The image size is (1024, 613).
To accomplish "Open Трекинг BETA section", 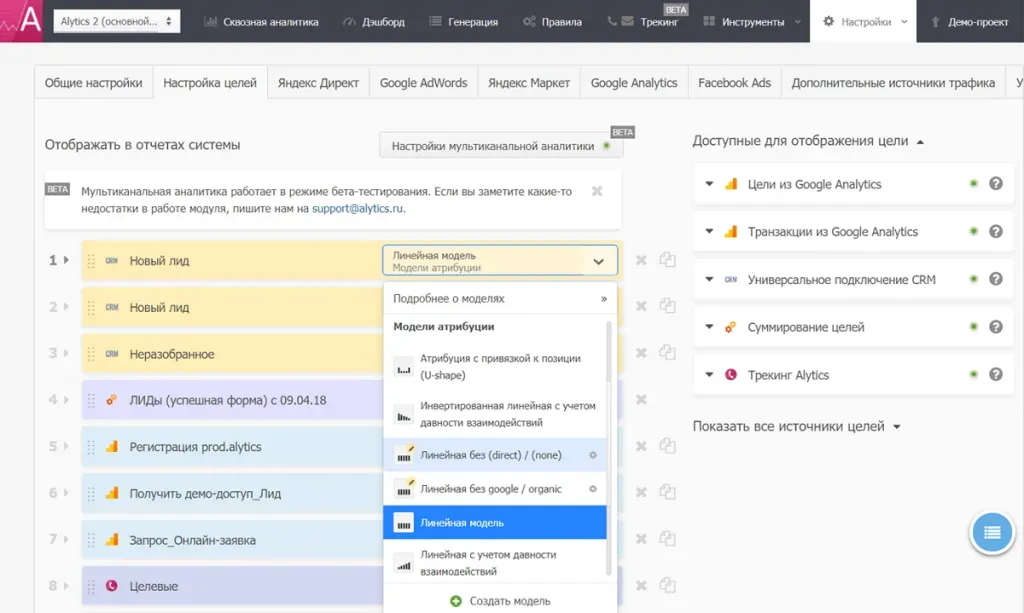I will [643, 22].
